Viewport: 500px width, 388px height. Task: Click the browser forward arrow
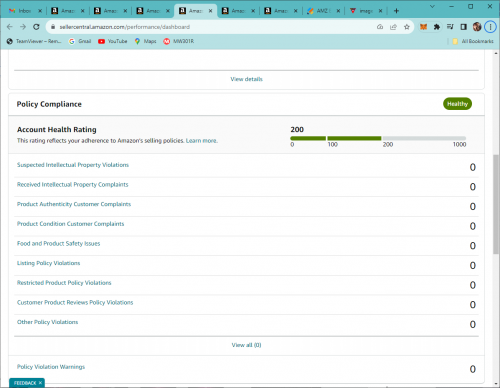click(x=23, y=27)
